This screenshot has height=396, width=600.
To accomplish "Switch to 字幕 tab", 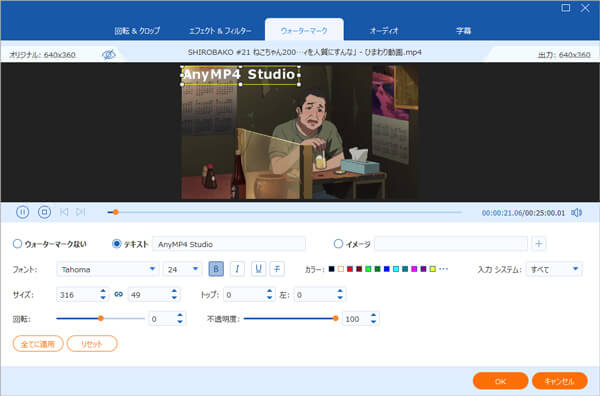I will 463,31.
